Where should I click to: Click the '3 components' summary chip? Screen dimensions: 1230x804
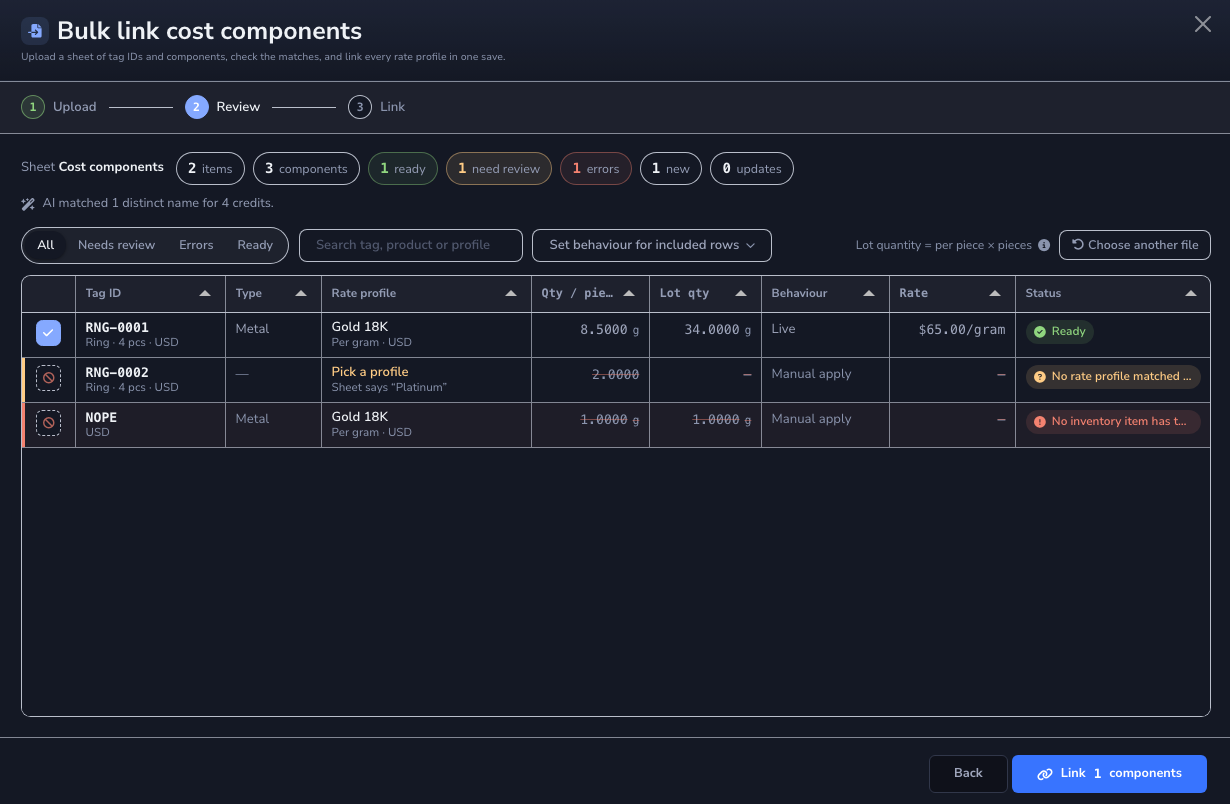[306, 169]
